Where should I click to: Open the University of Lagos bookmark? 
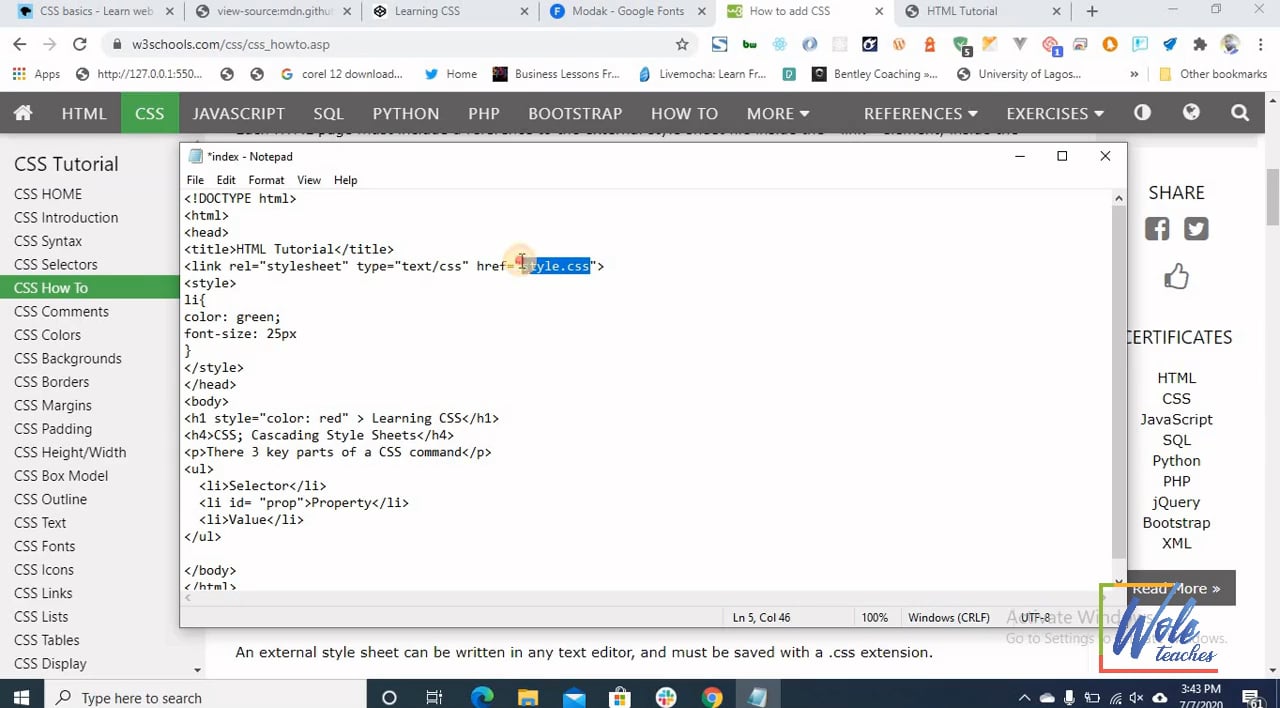(x=1019, y=74)
